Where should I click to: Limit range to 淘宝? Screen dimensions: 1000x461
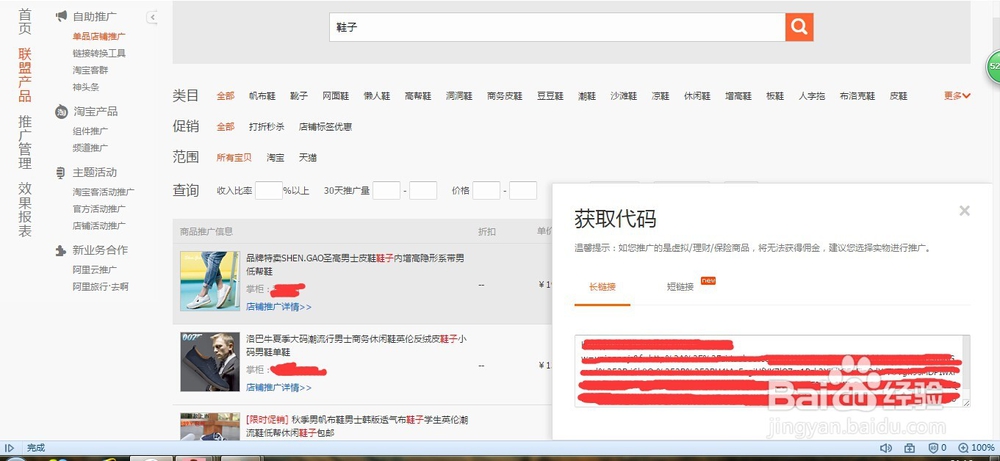[276, 157]
